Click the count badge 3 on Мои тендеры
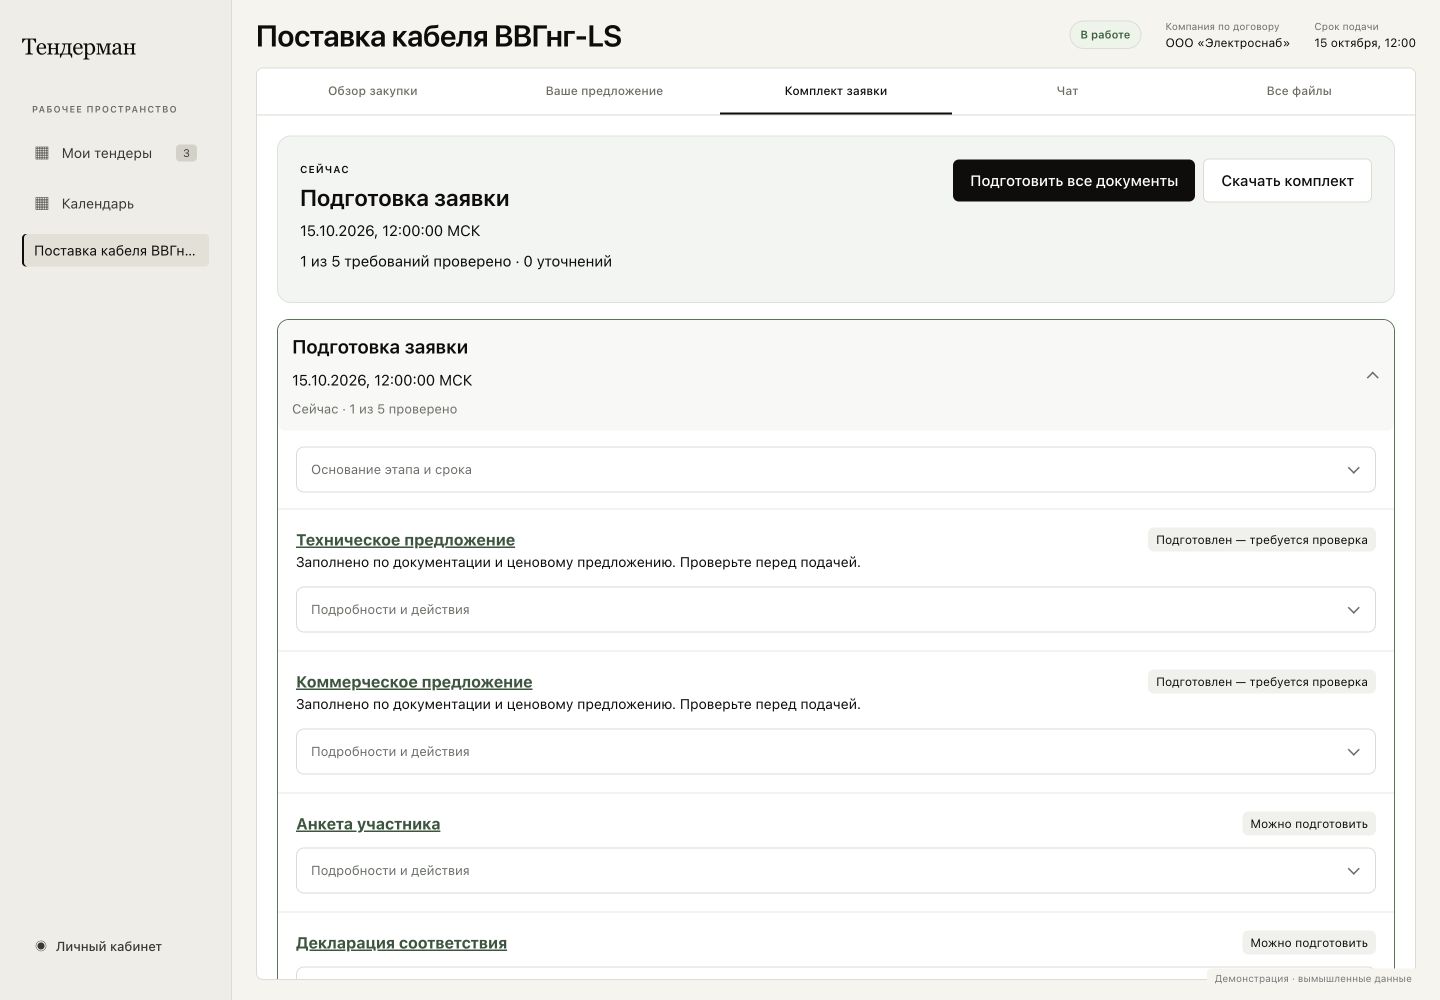1440x1000 pixels. pyautogui.click(x=186, y=153)
